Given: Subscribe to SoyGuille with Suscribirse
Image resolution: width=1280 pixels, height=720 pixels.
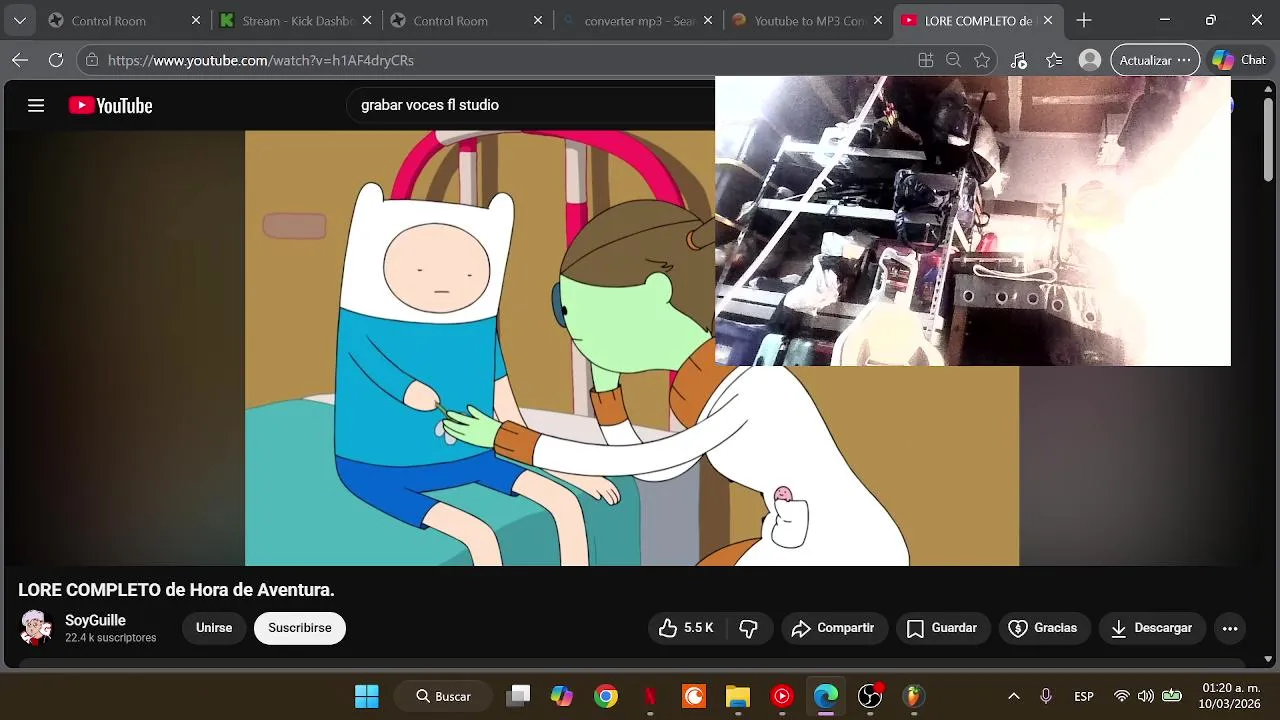Looking at the screenshot, I should (x=299, y=628).
